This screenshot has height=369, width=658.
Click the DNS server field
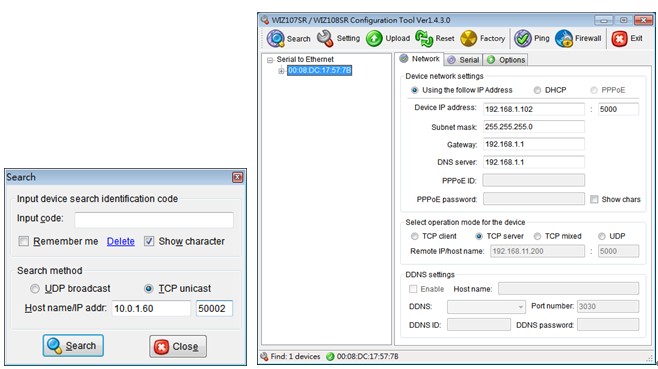click(x=533, y=162)
